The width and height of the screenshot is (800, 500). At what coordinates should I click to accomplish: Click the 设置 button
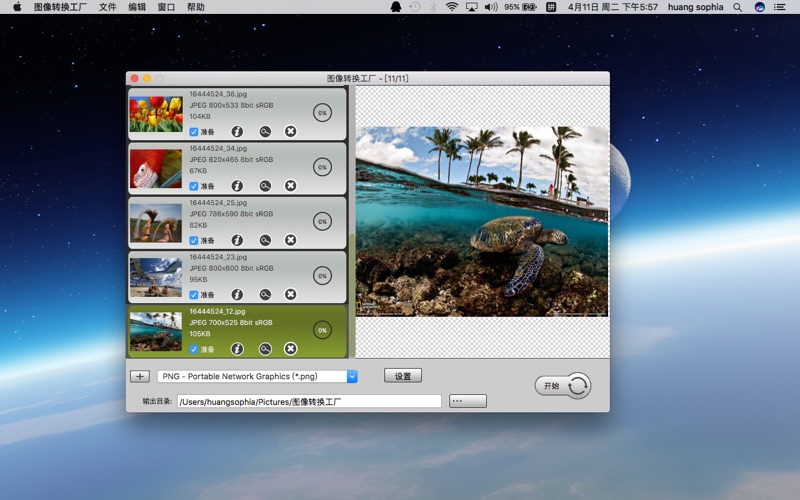(x=403, y=376)
